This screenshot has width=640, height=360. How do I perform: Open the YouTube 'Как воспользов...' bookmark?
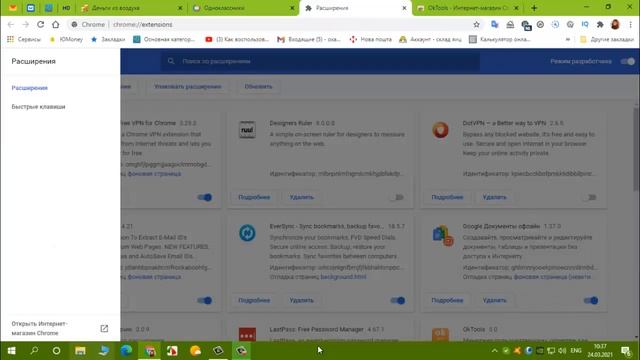pos(237,39)
